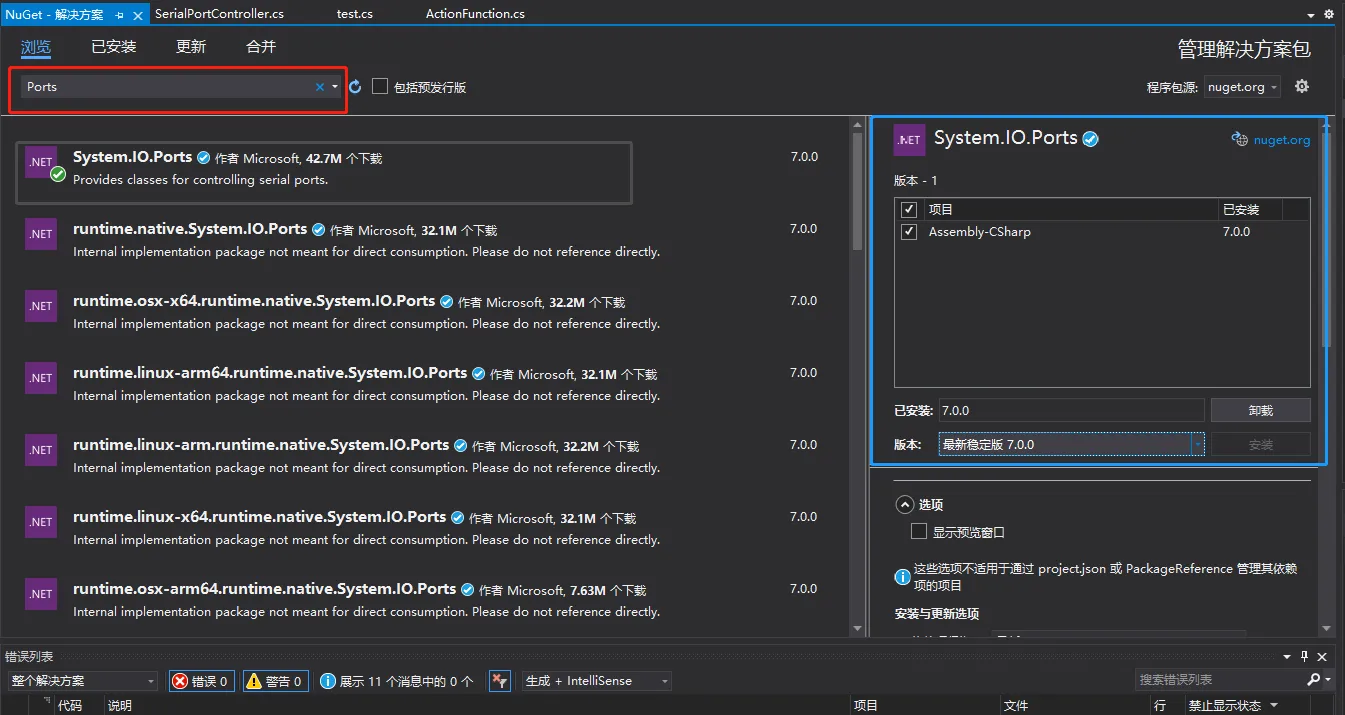
Task: Toggle 包括预发行版 checkbox
Action: [380, 87]
